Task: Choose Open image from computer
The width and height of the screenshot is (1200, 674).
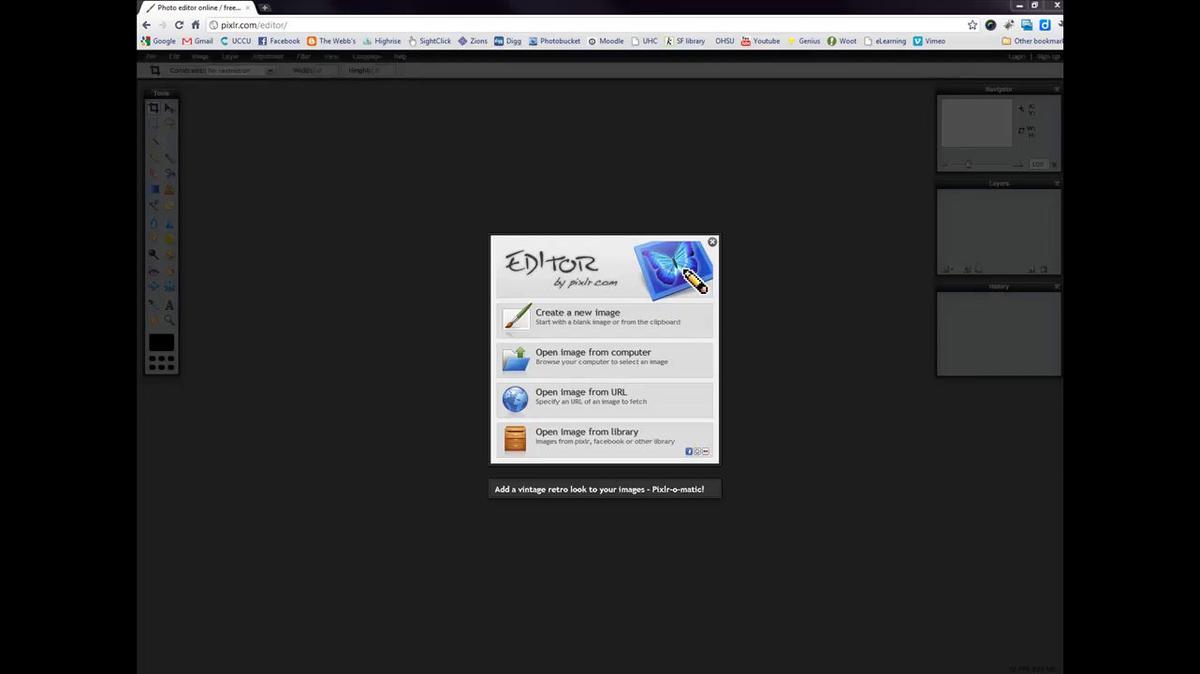Action: tap(604, 359)
